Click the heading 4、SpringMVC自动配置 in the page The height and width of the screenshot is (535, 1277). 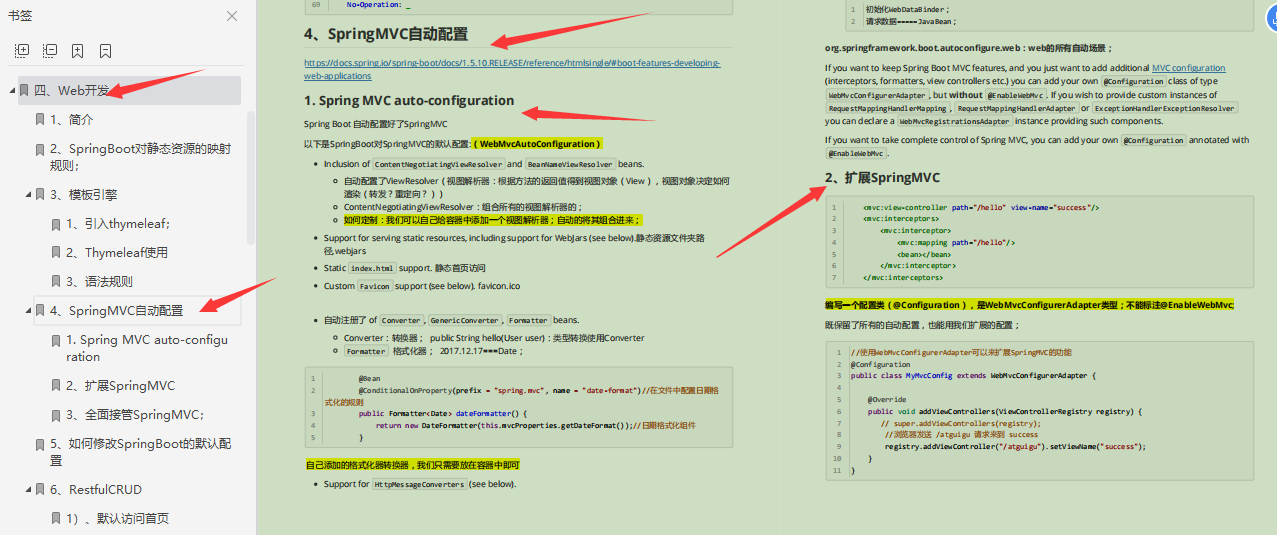click(386, 34)
